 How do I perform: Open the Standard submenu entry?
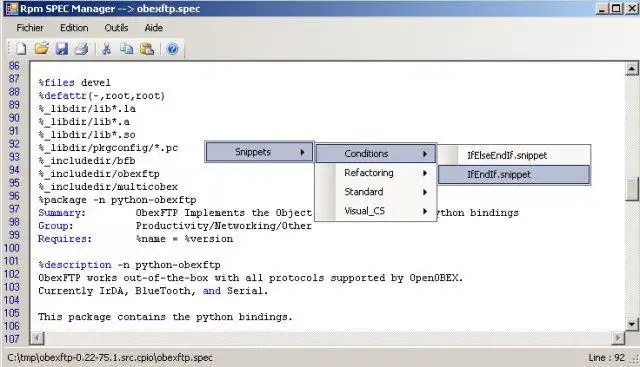[x=376, y=192]
